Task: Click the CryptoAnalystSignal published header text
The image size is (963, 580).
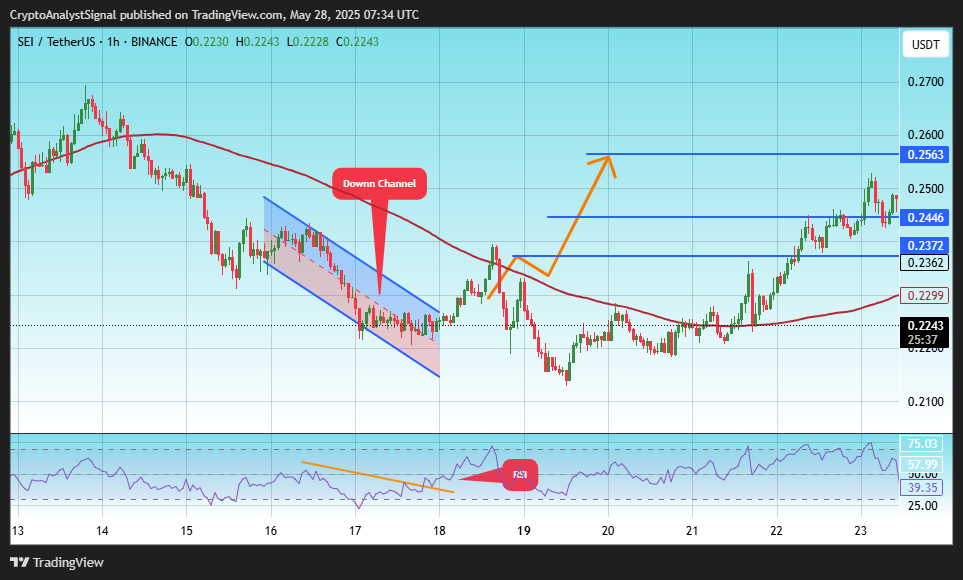Action: [x=214, y=15]
